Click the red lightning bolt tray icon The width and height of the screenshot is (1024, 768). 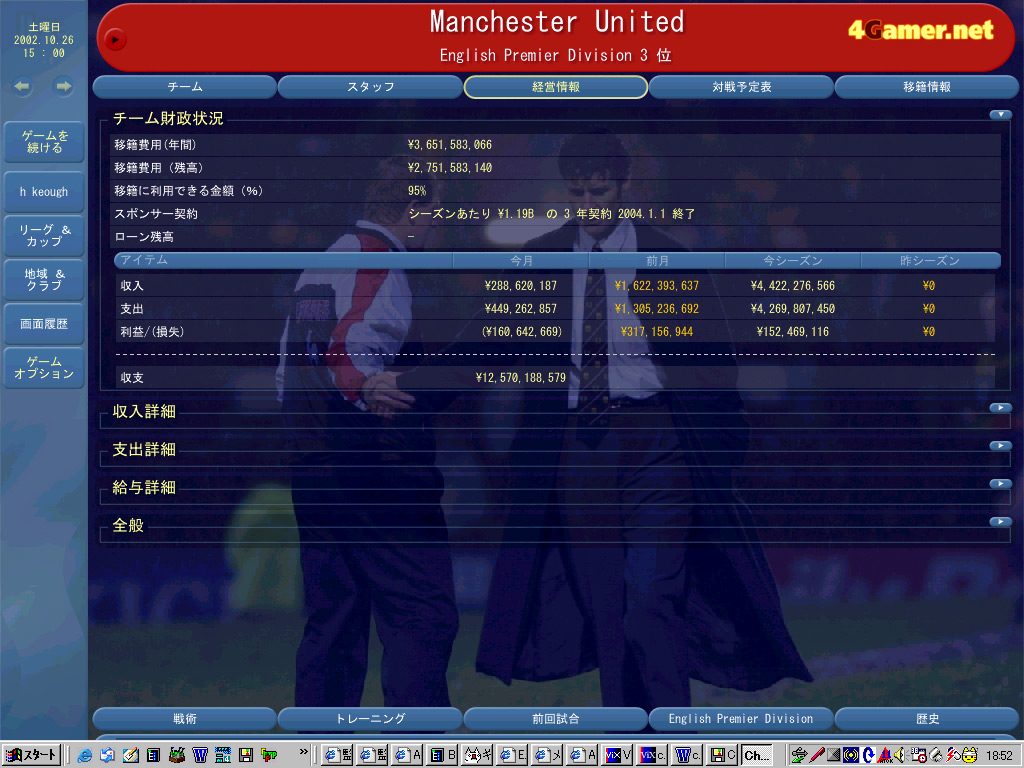click(x=953, y=756)
